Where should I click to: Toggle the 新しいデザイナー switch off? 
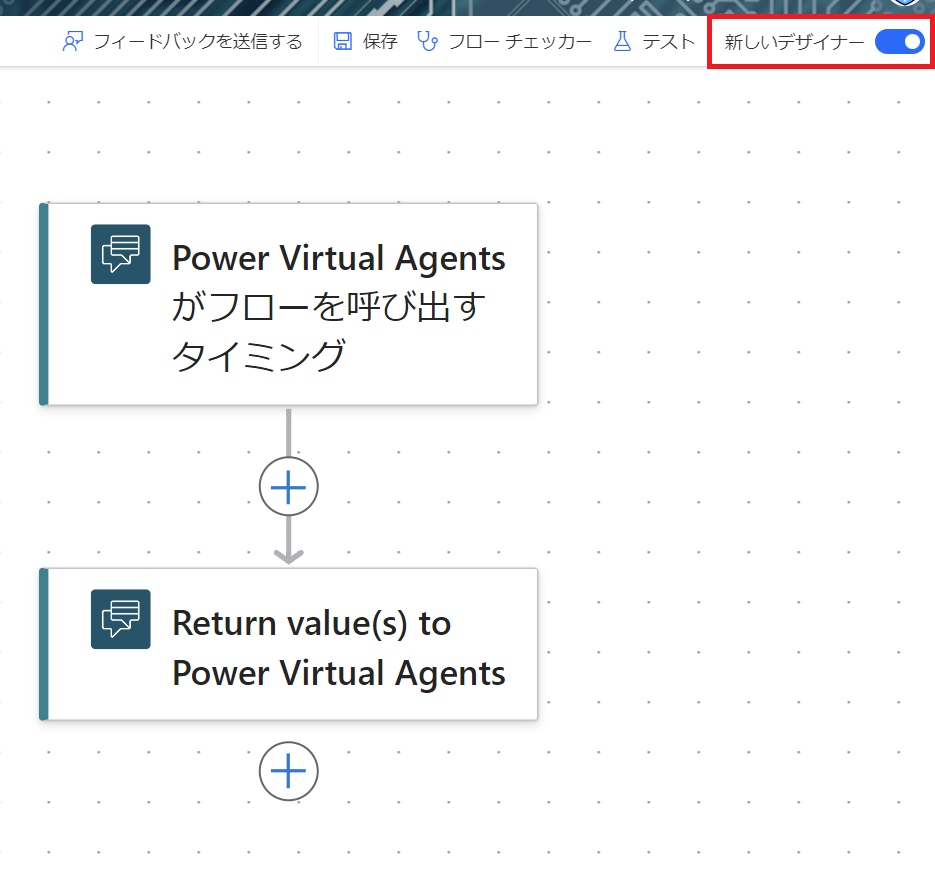click(x=899, y=42)
